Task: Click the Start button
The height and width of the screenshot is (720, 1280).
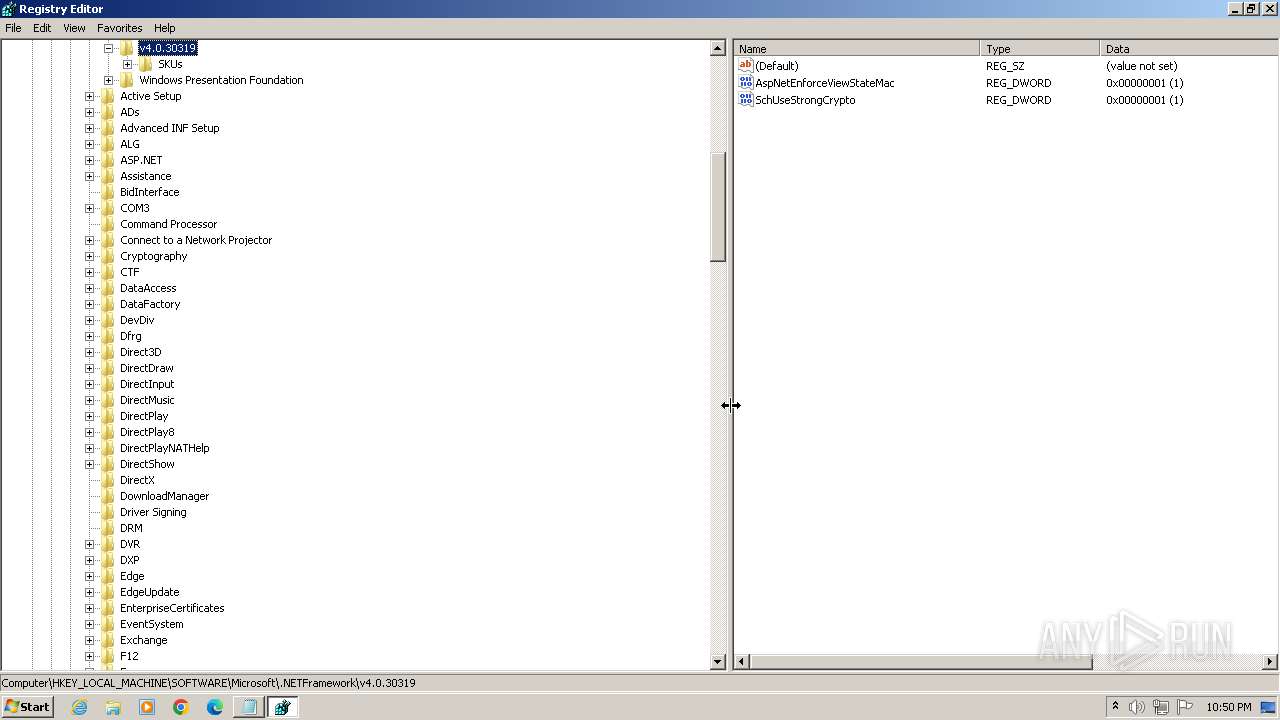Action: point(27,707)
